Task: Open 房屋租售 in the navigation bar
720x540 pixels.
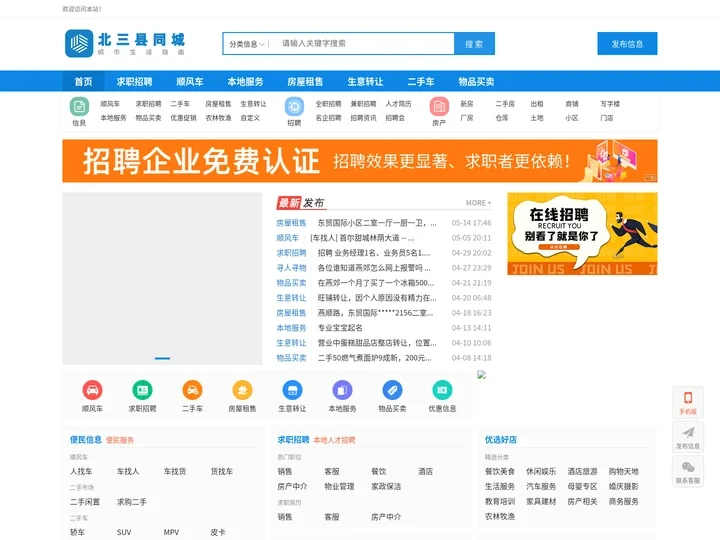Action: click(x=305, y=82)
